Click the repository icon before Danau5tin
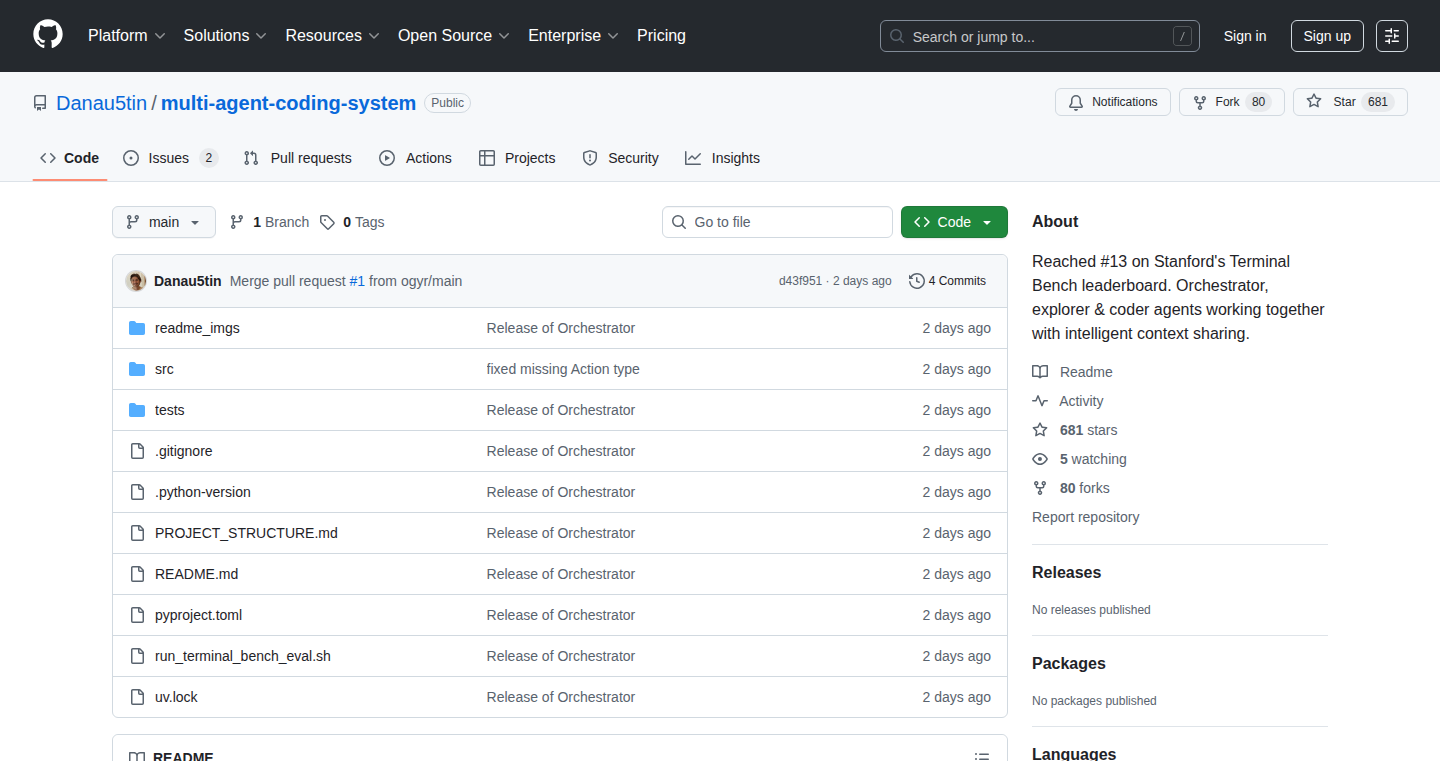1440x761 pixels. click(x=40, y=103)
